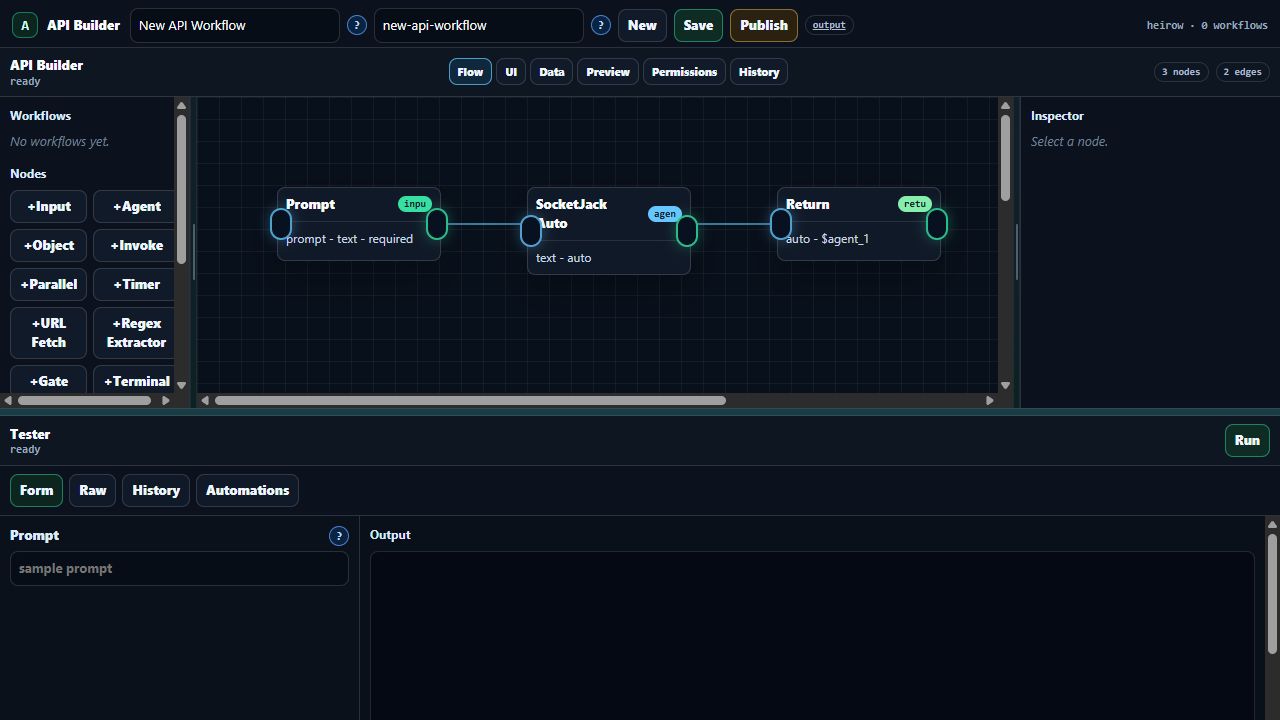Viewport: 1280px width, 720px height.
Task: Publish the workflow
Action: [764, 25]
